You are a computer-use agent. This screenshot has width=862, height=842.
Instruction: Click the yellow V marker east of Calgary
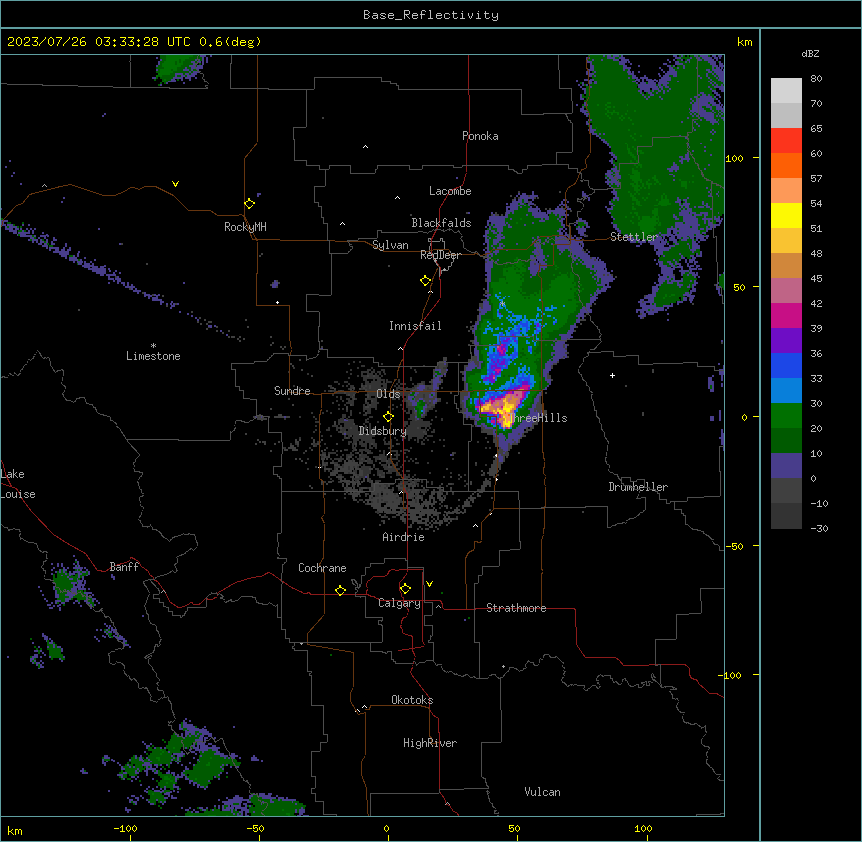click(429, 584)
